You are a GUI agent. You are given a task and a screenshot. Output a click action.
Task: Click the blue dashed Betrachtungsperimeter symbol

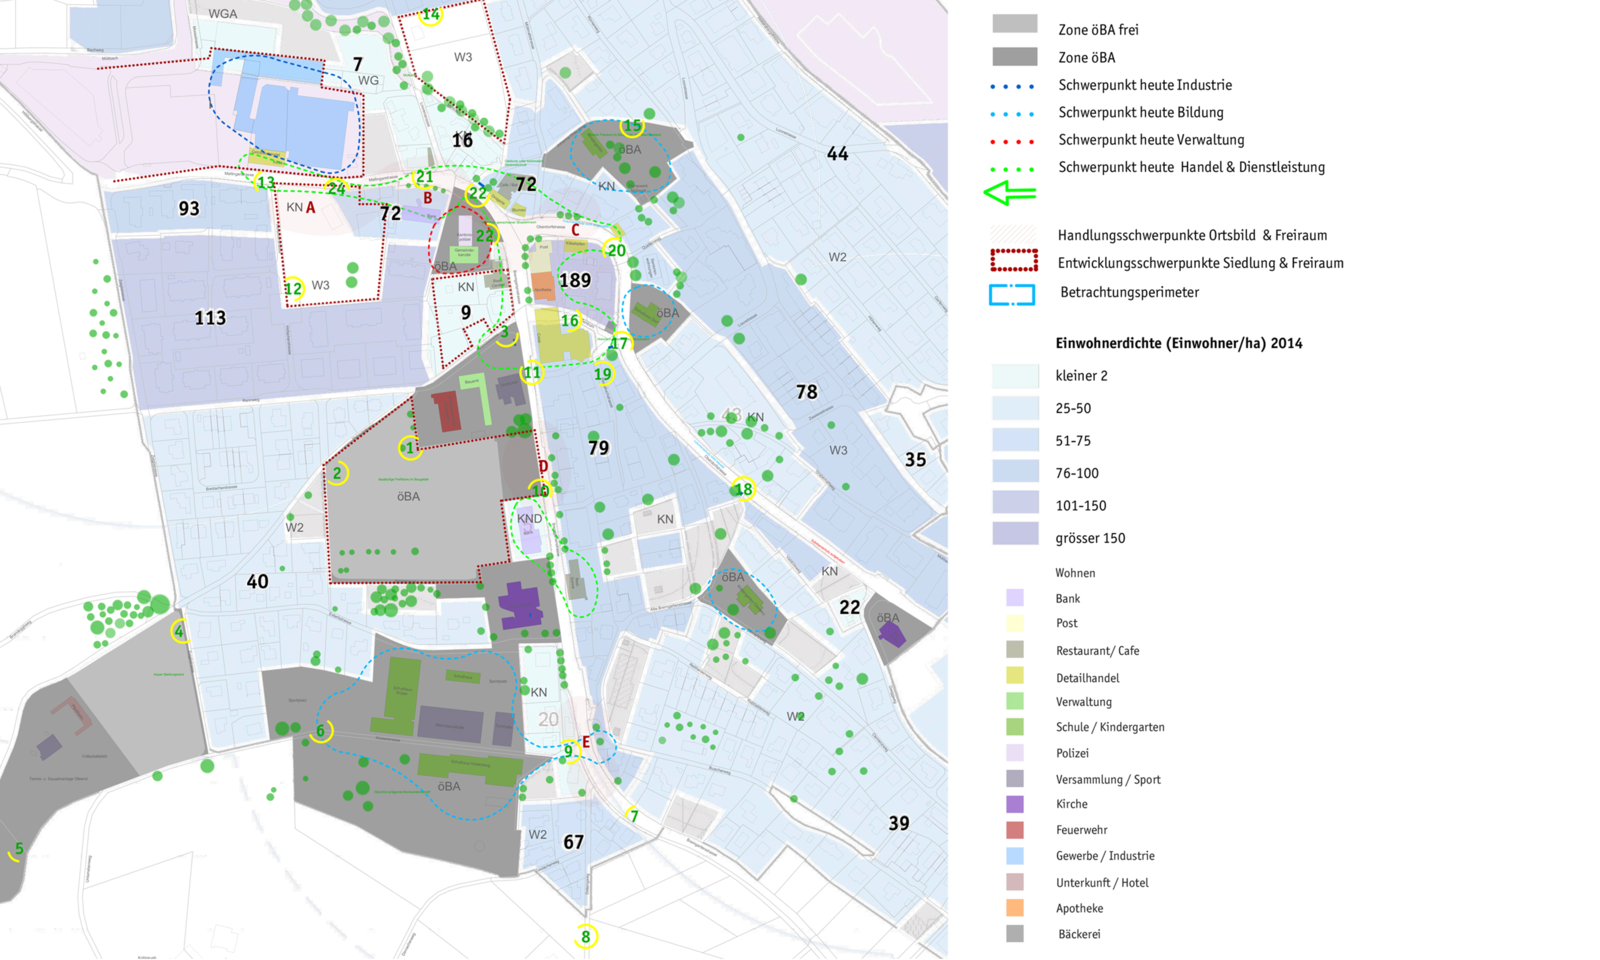point(1012,294)
